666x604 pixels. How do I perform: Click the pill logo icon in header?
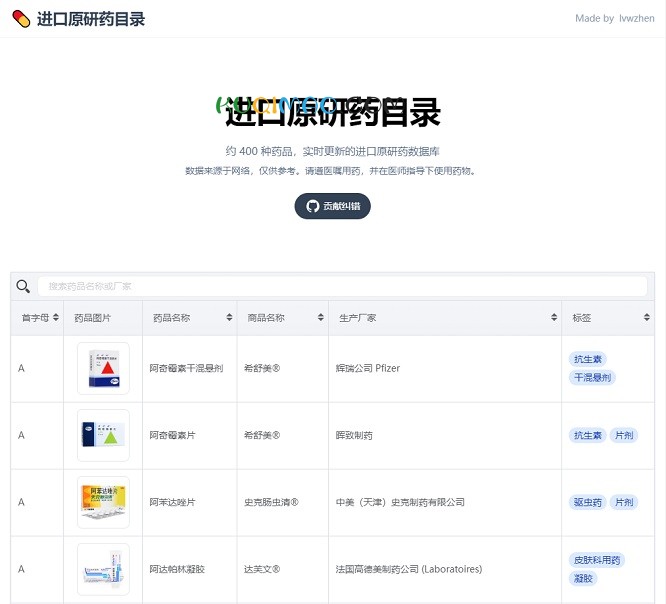point(21,19)
